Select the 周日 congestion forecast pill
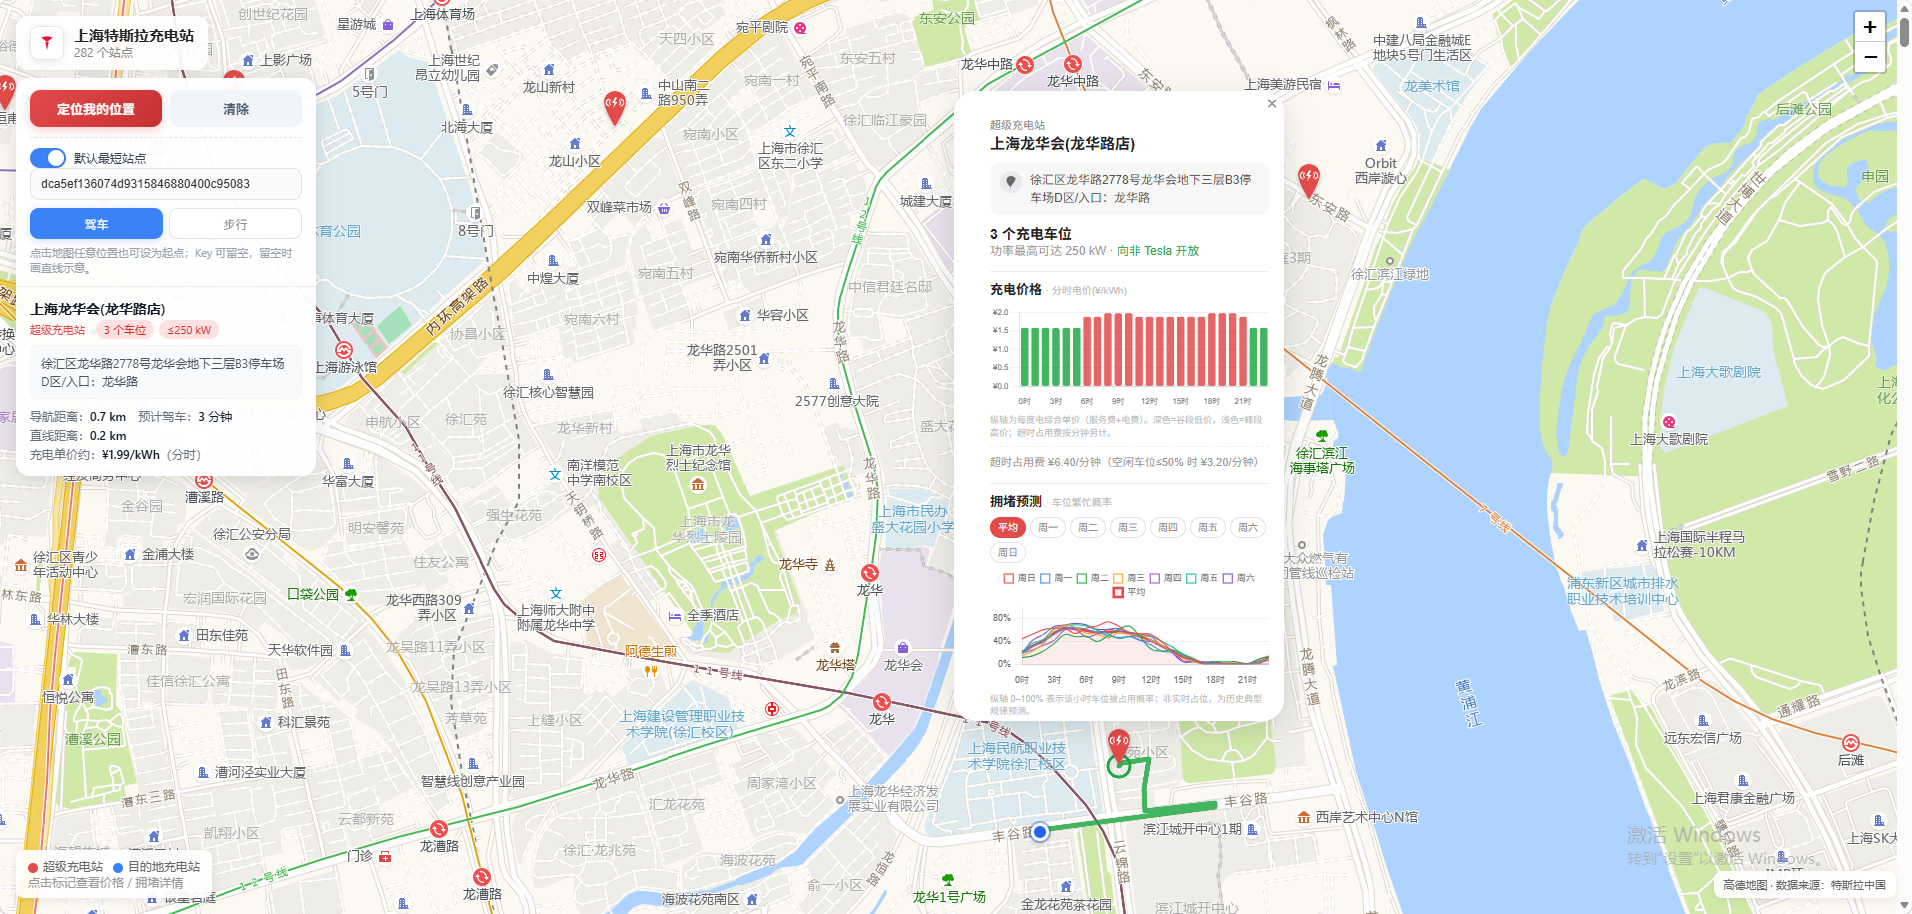Viewport: 1912px width, 914px height. 1008,552
